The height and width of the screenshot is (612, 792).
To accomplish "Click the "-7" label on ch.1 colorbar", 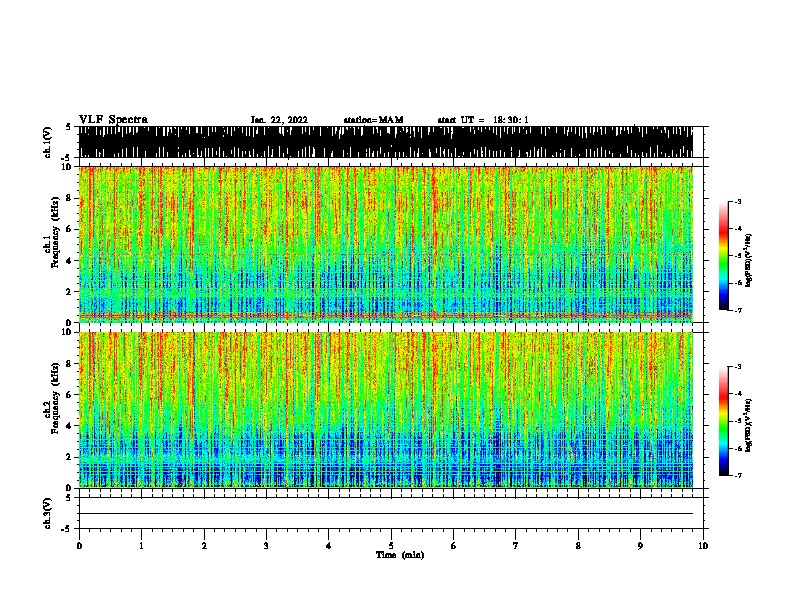I will 738,310.
